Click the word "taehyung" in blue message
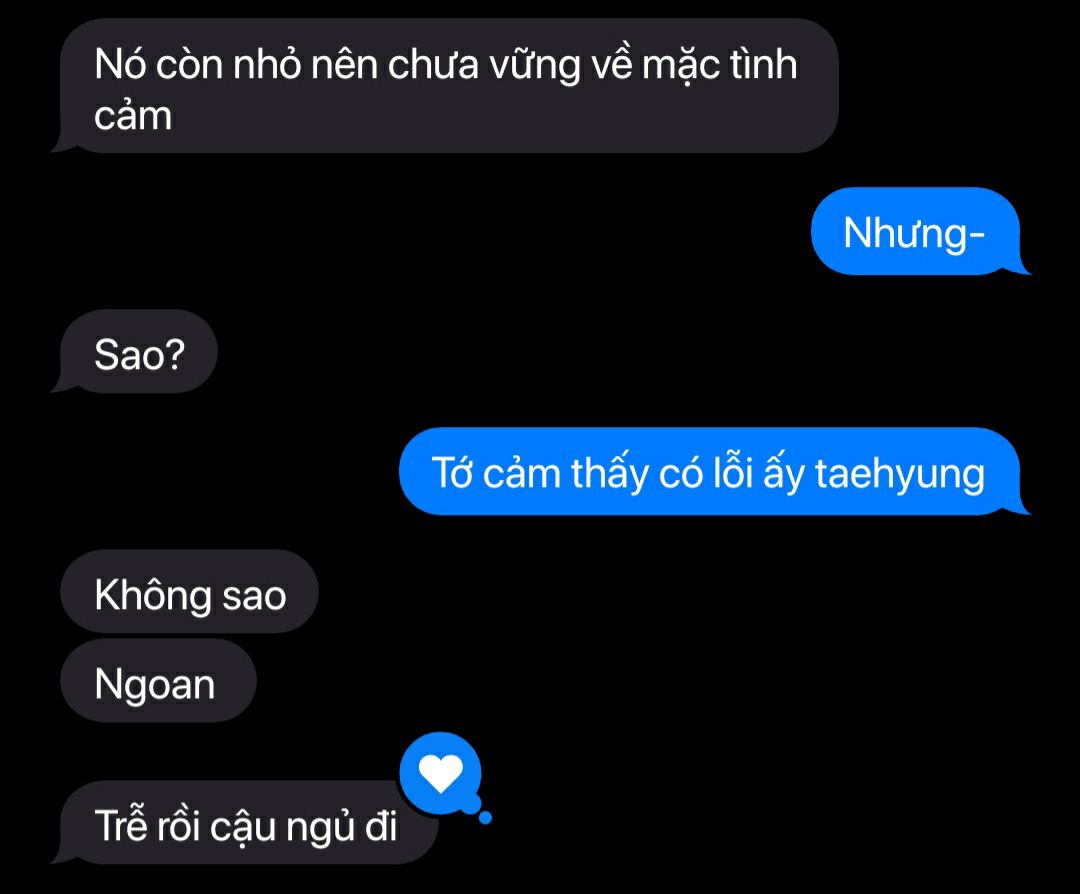Screen dimensions: 1080x894 (x=900, y=476)
